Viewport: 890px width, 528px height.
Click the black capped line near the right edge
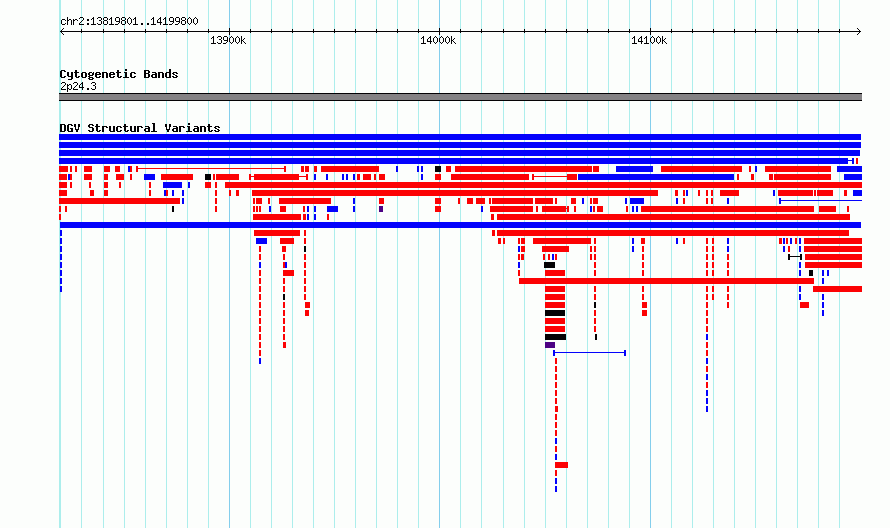[795, 257]
